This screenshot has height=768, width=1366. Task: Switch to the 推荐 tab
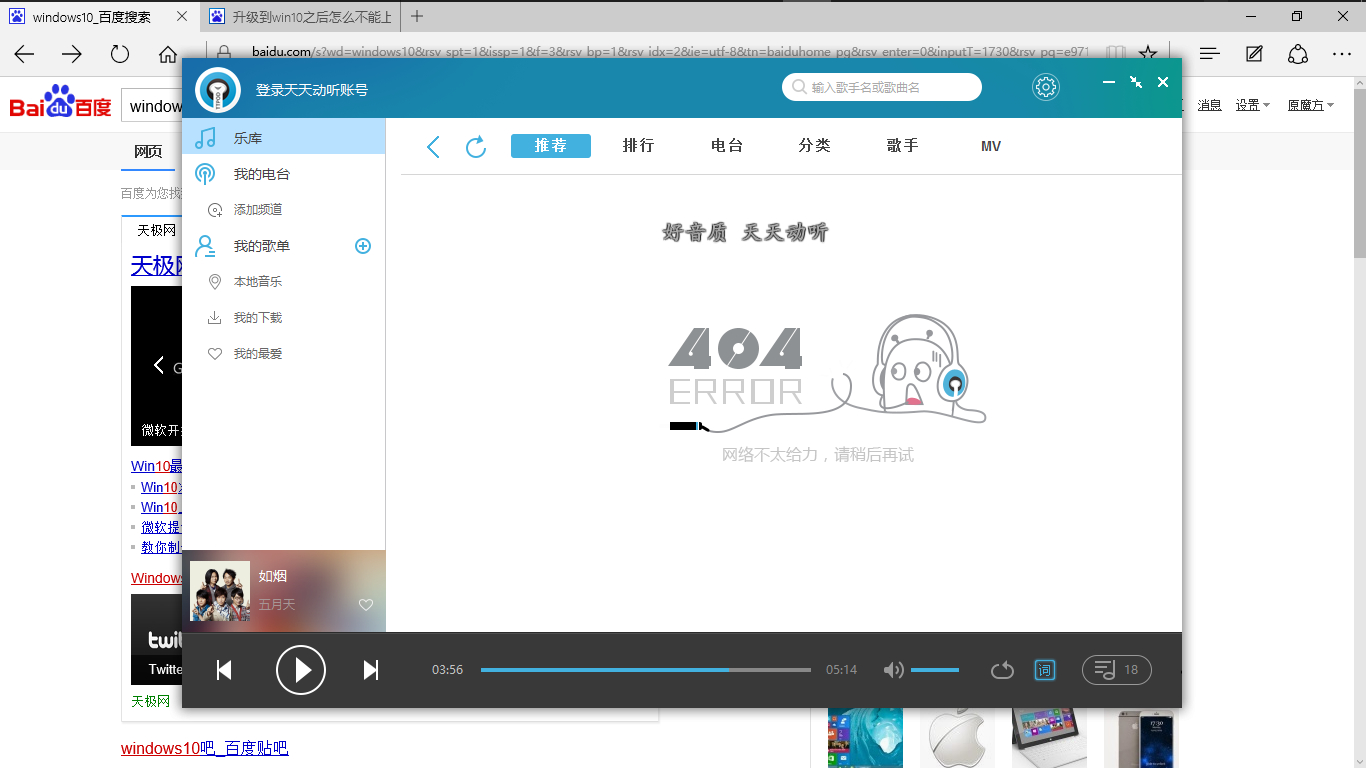pos(551,146)
